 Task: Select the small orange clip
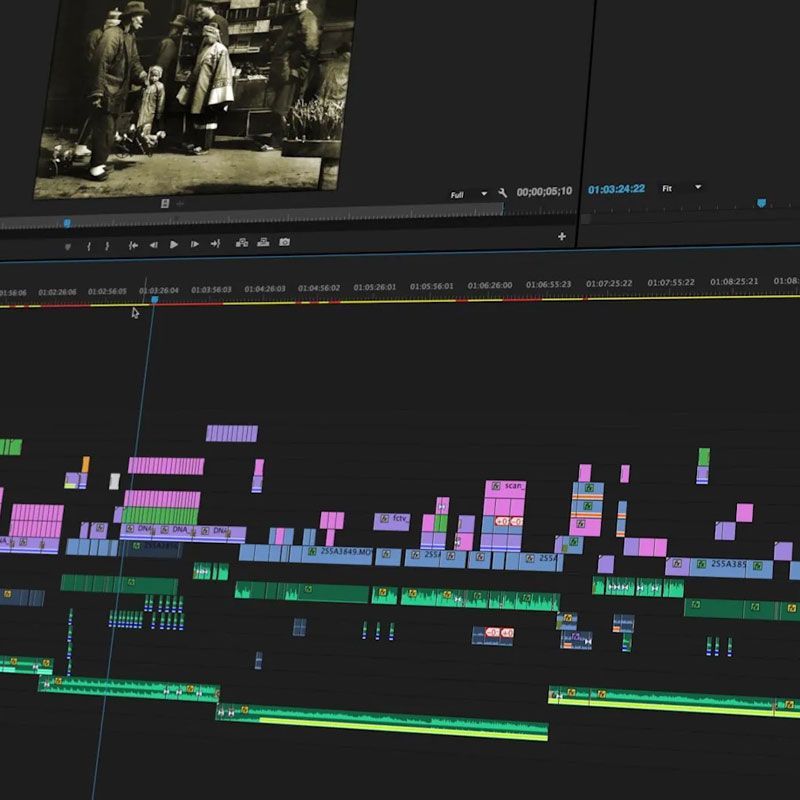point(86,464)
